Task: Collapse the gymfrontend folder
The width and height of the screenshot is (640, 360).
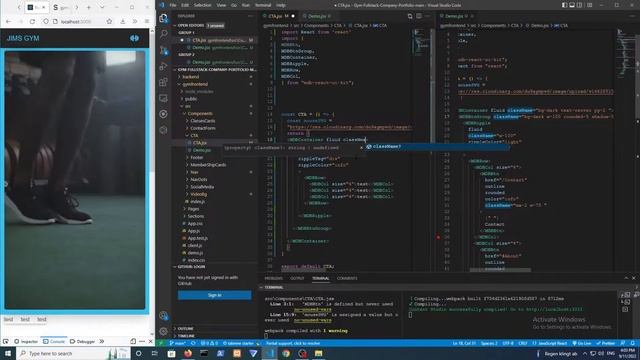Action: coord(195,84)
